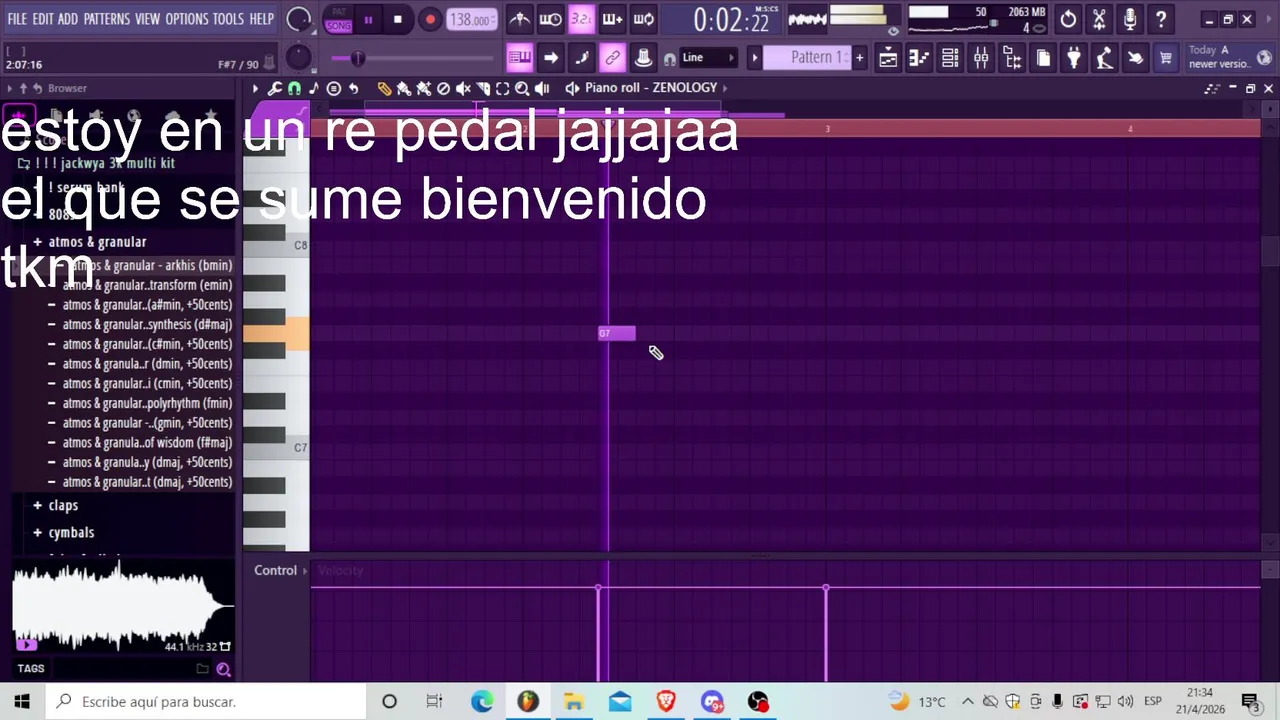Viewport: 1280px width, 720px height.
Task: Toggle loop recording
Action: [x=643, y=19]
